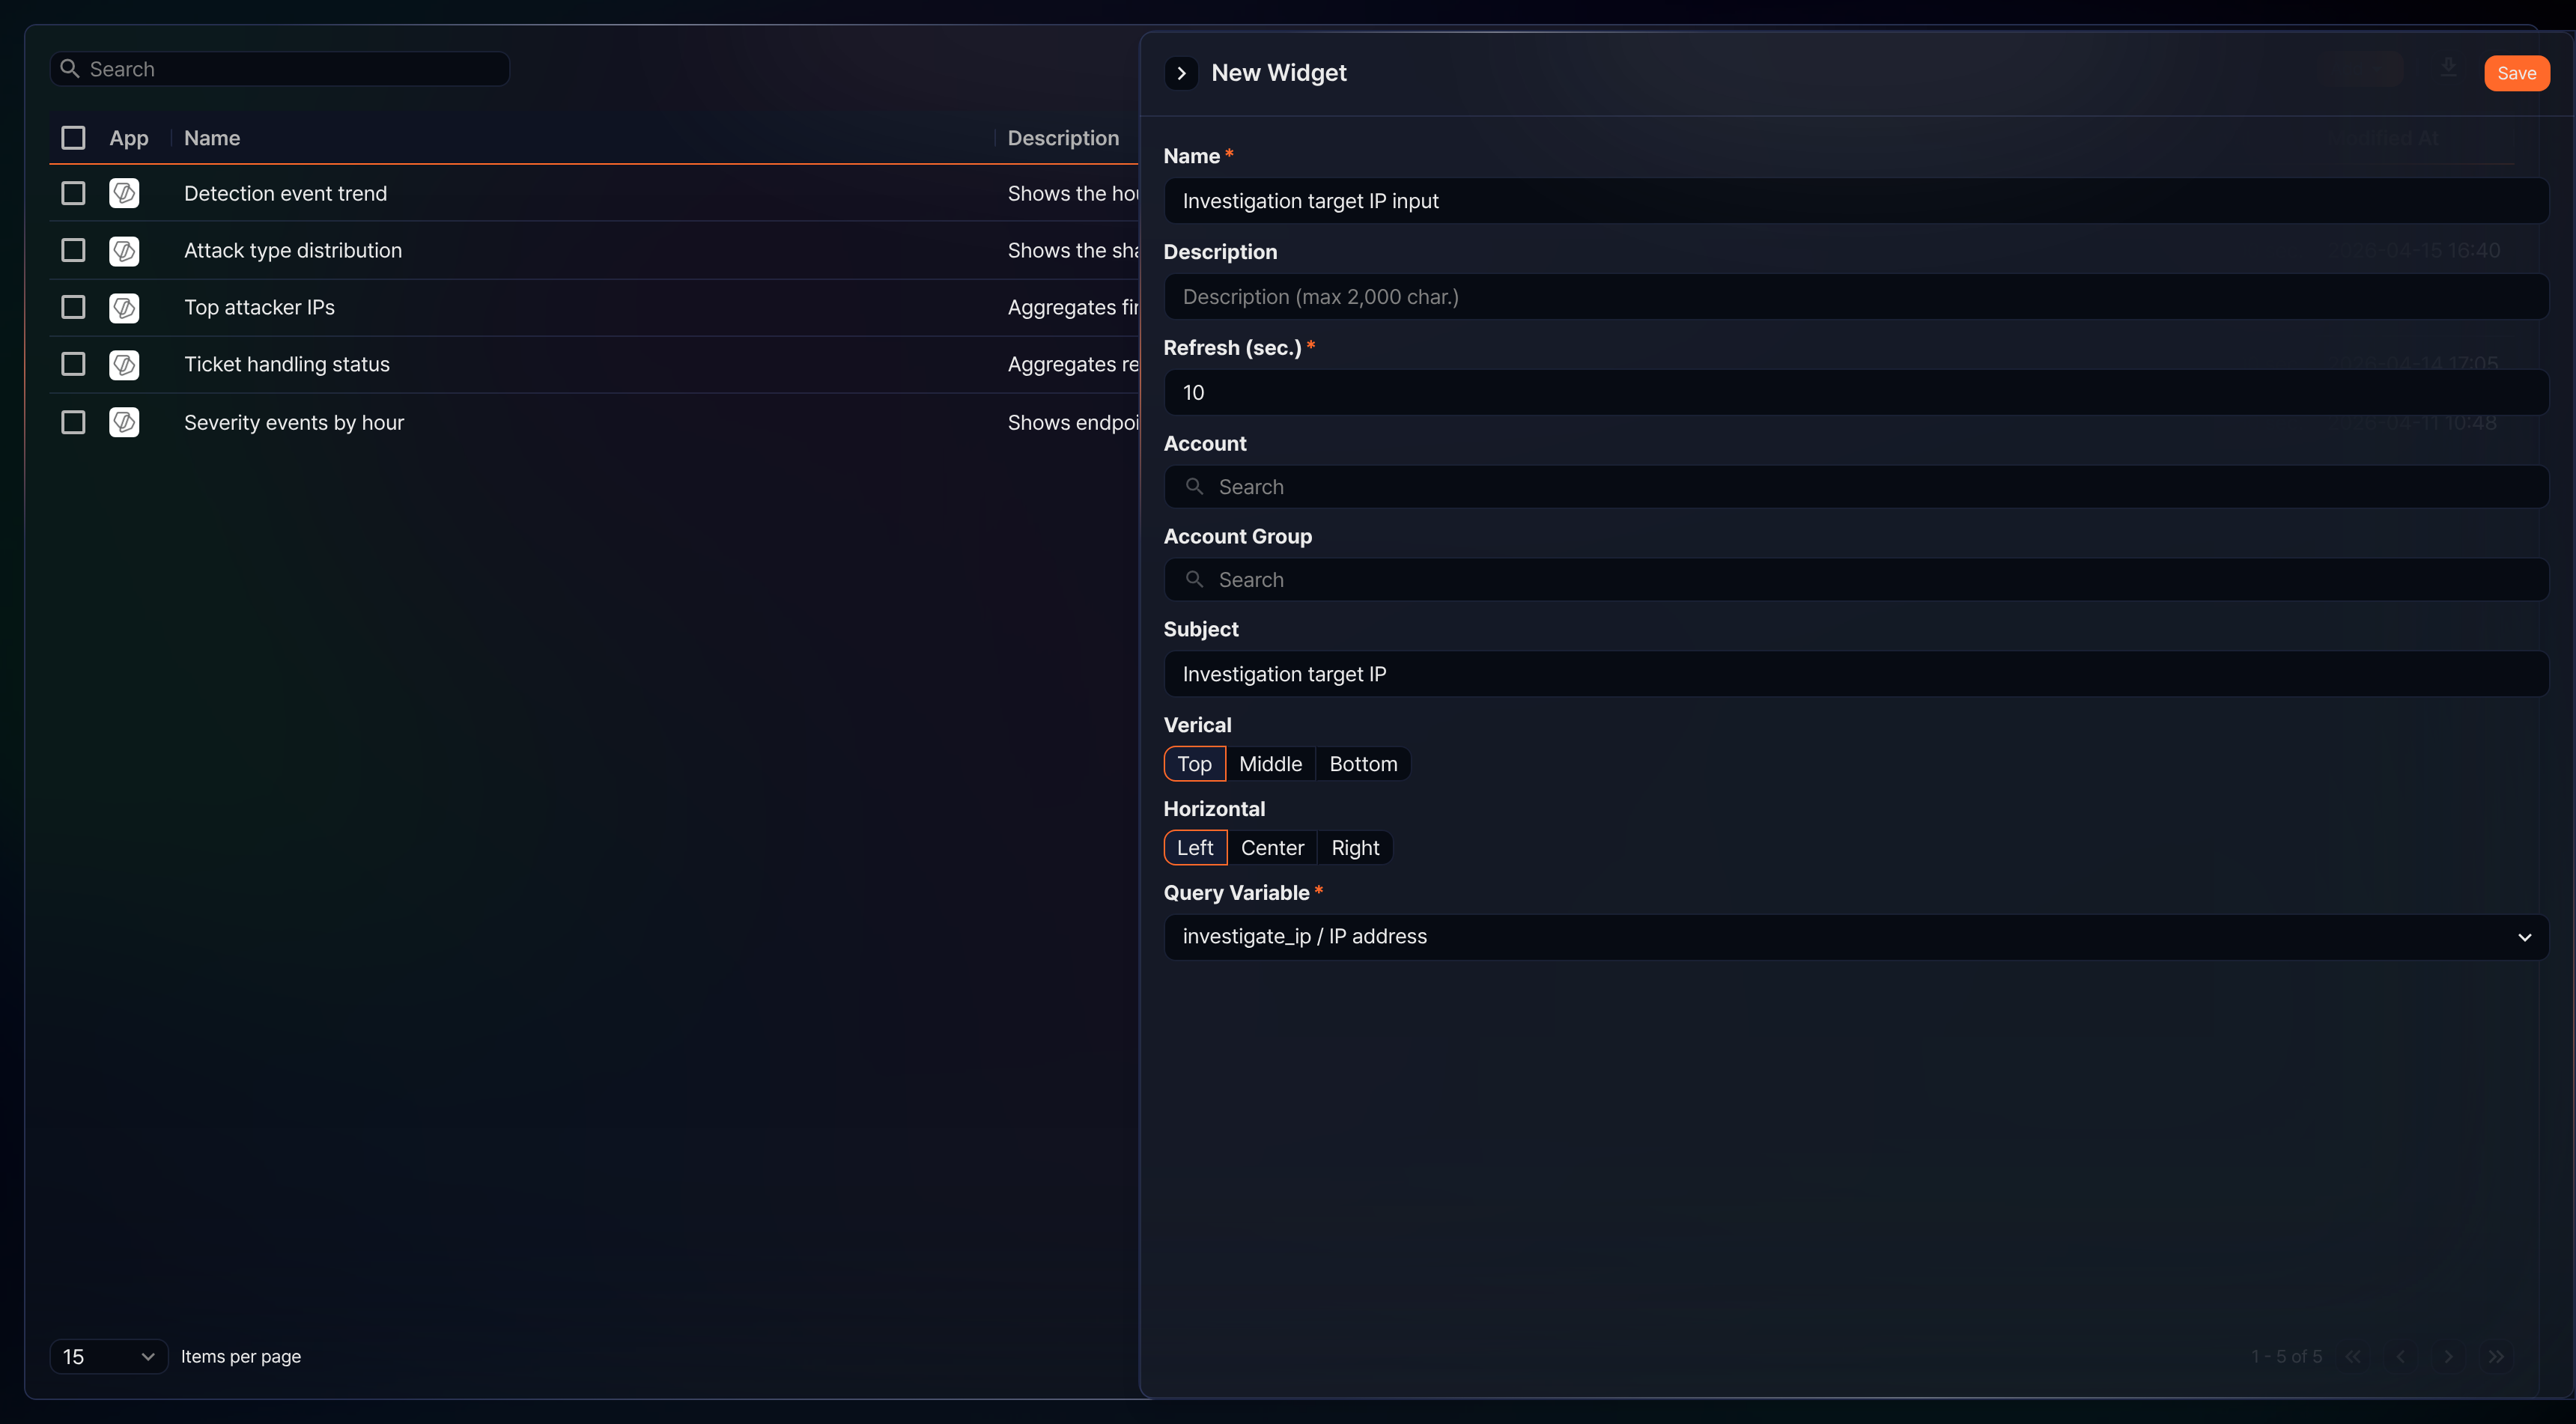2576x1424 pixels.
Task: Check the Top attacker IPs row
Action: tap(73, 307)
